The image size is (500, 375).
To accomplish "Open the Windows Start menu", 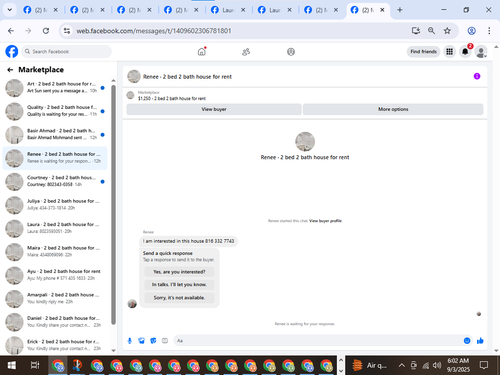I will [x=12, y=365].
